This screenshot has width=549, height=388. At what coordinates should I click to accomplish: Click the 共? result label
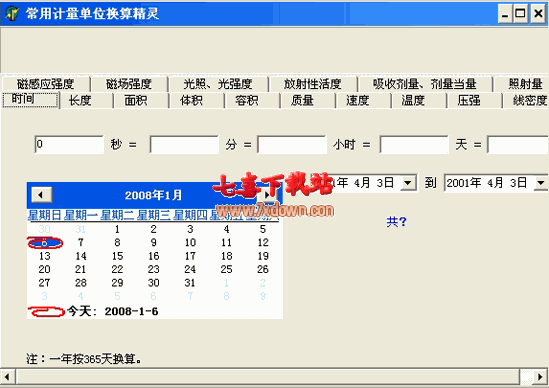coord(396,221)
